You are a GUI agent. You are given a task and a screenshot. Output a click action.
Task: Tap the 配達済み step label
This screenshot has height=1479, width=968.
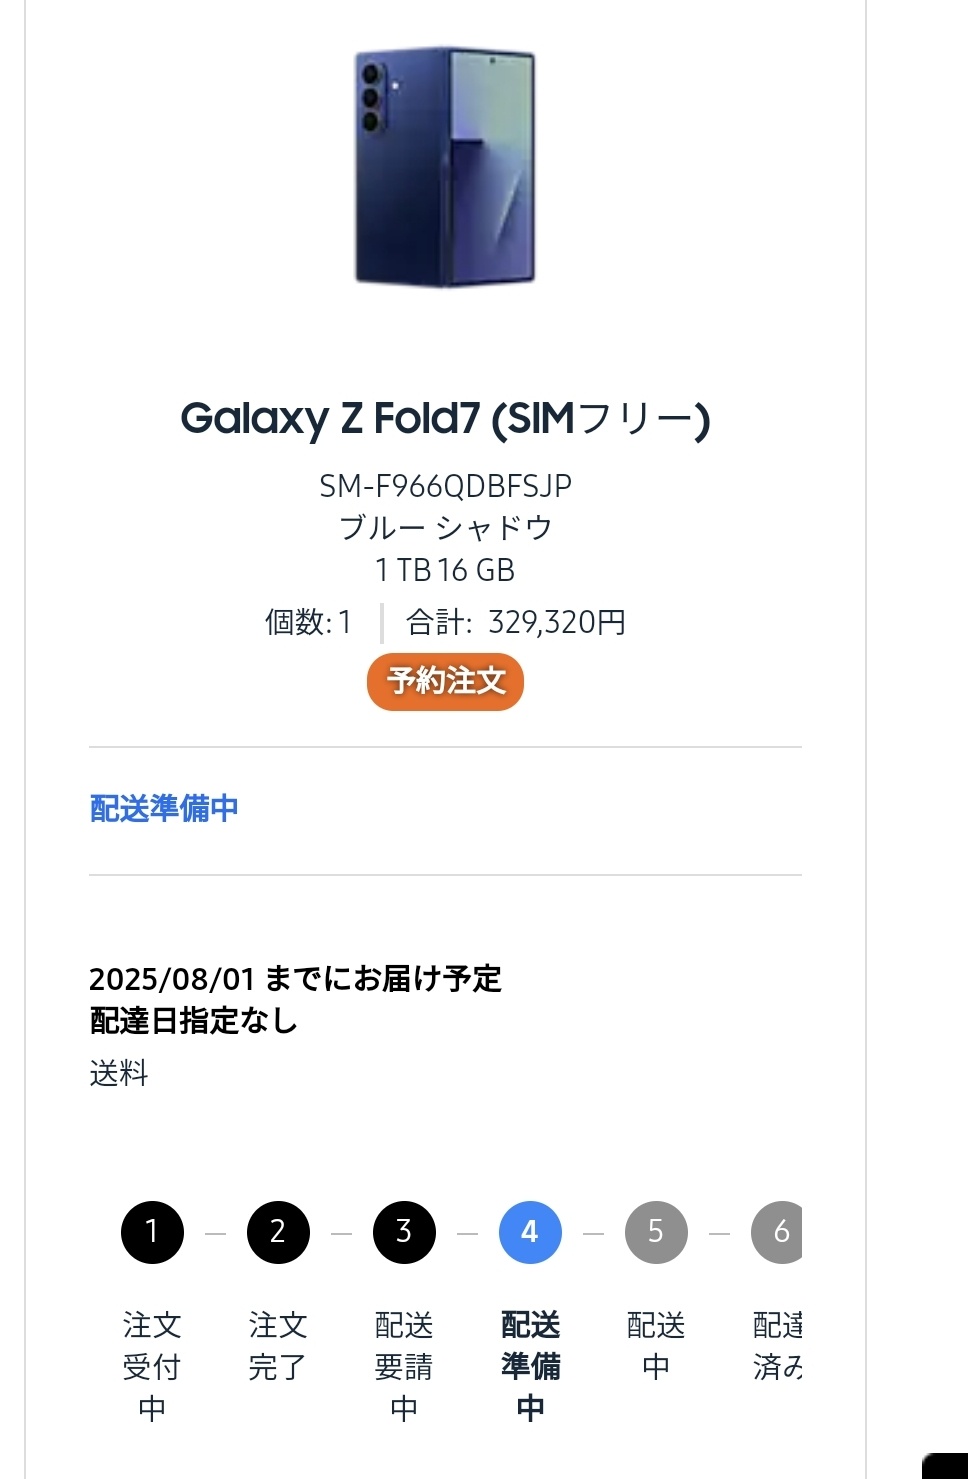click(x=777, y=1345)
